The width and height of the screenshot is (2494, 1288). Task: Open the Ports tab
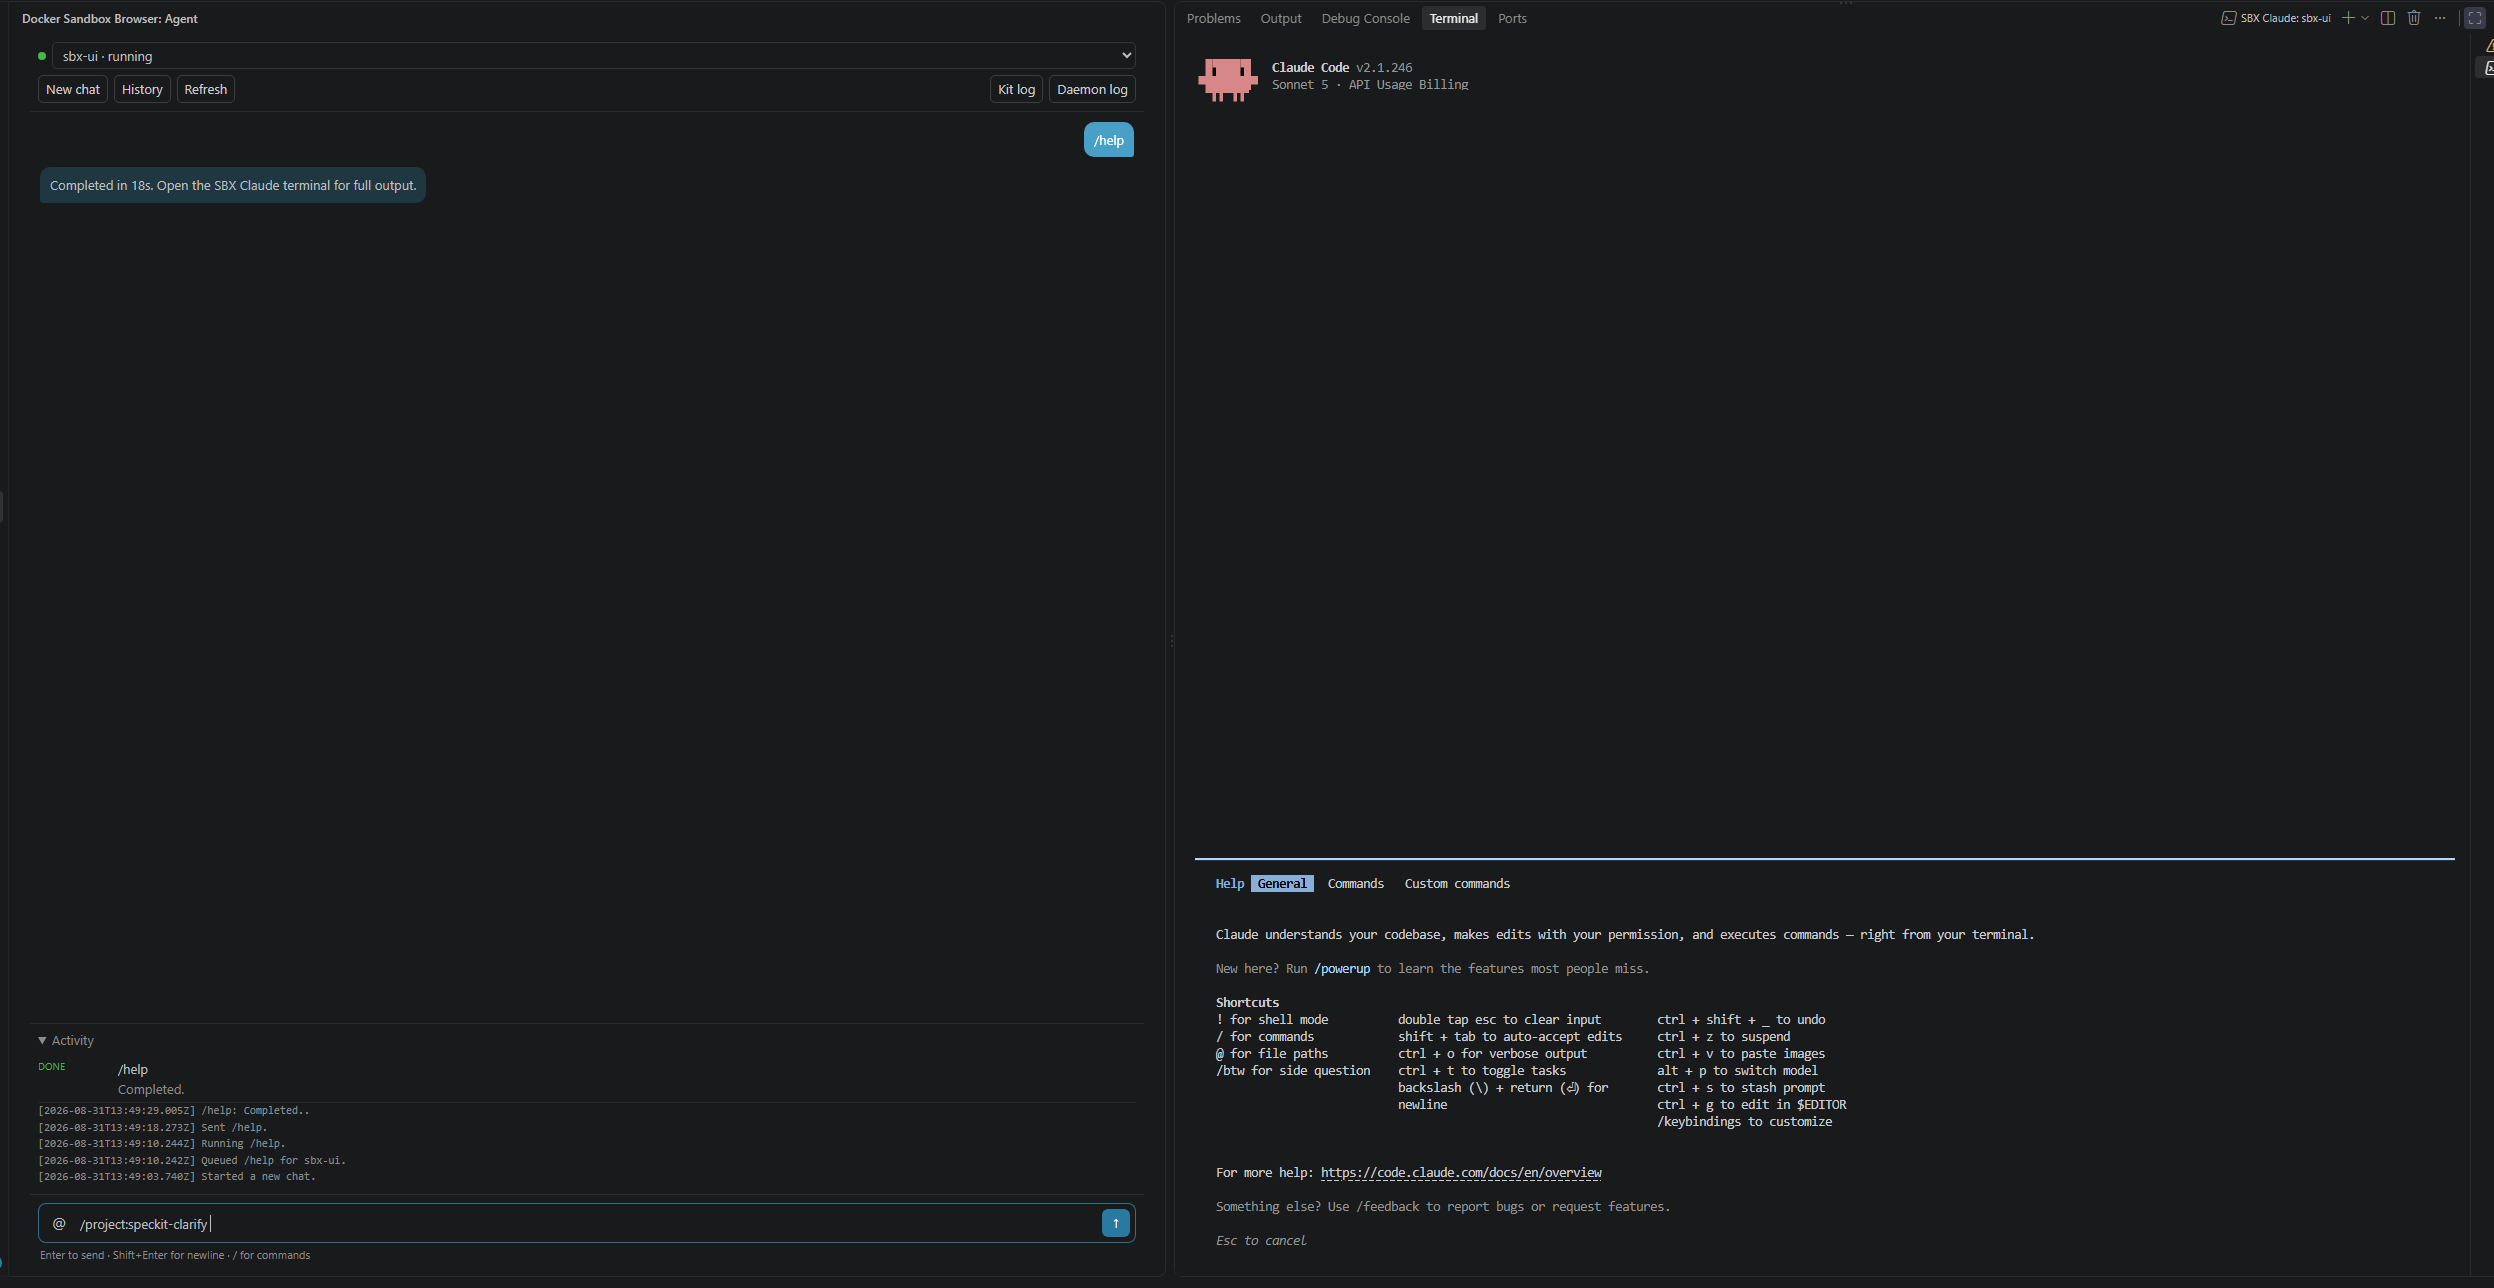(x=1512, y=18)
